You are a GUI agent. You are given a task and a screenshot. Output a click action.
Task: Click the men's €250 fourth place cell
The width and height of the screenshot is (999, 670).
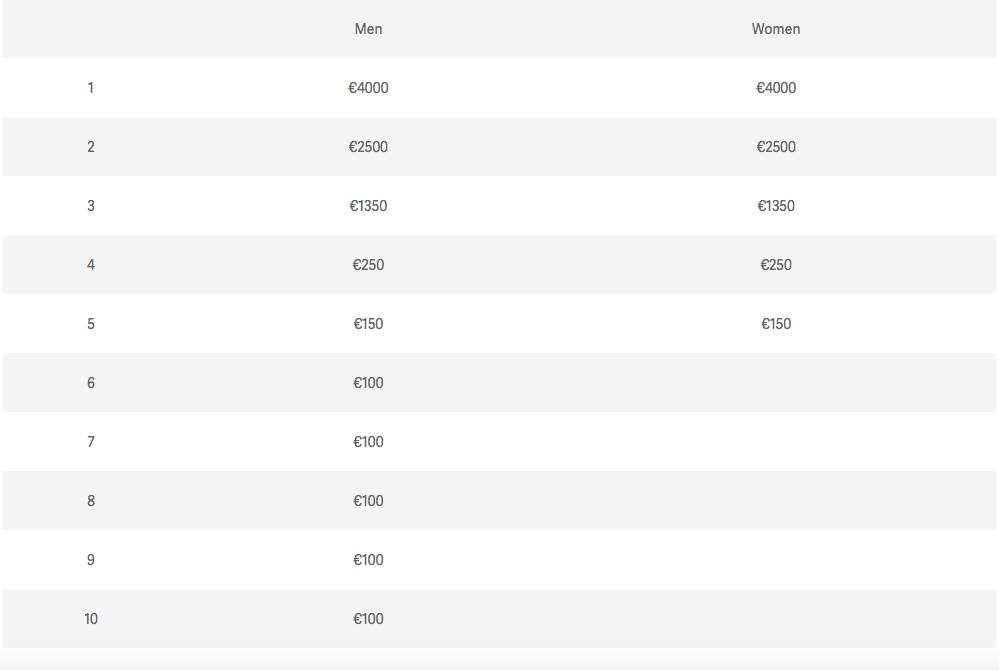pyautogui.click(x=368, y=265)
